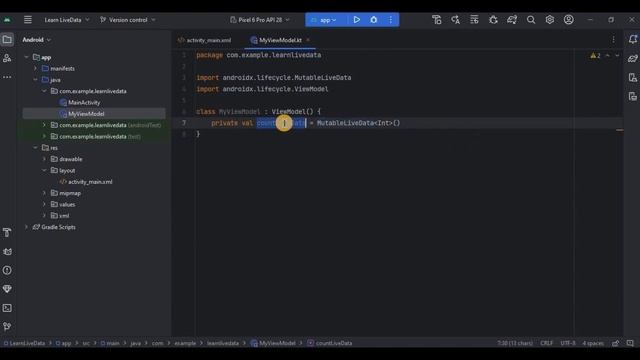The height and width of the screenshot is (360, 640).
Task: Click the warnings indicator showing 2
Action: [595, 56]
